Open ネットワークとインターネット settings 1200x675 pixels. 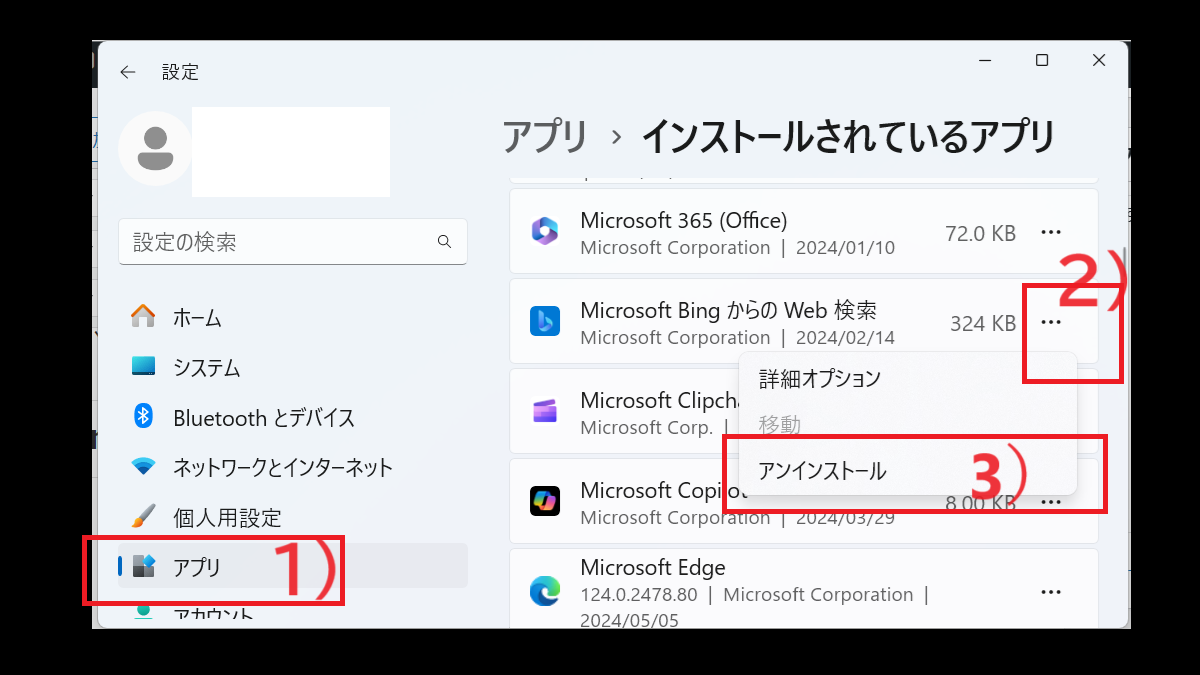tap(293, 467)
